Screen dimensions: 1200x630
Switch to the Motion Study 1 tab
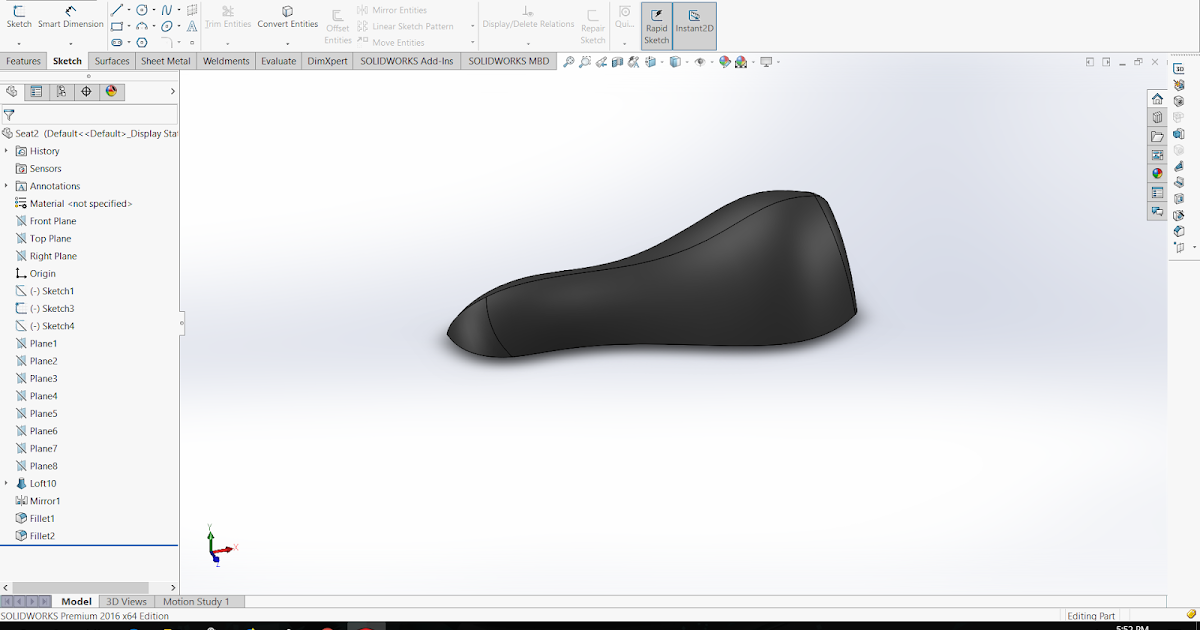(197, 601)
